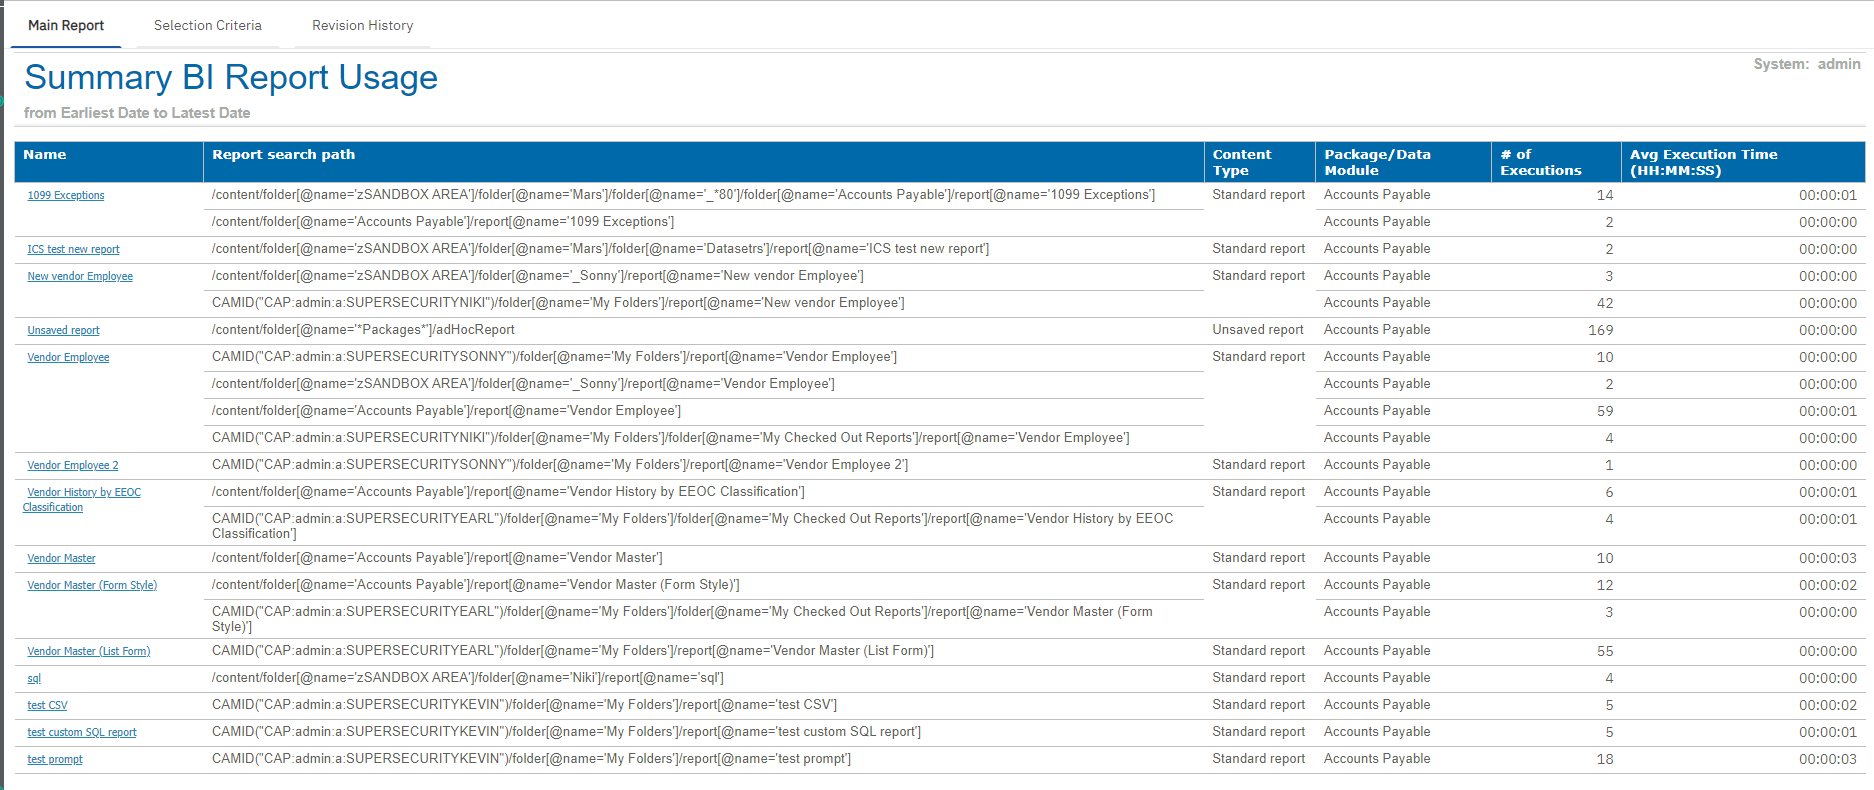Image resolution: width=1874 pixels, height=790 pixels.
Task: Open the Selection Criteria tab
Action: point(207,26)
